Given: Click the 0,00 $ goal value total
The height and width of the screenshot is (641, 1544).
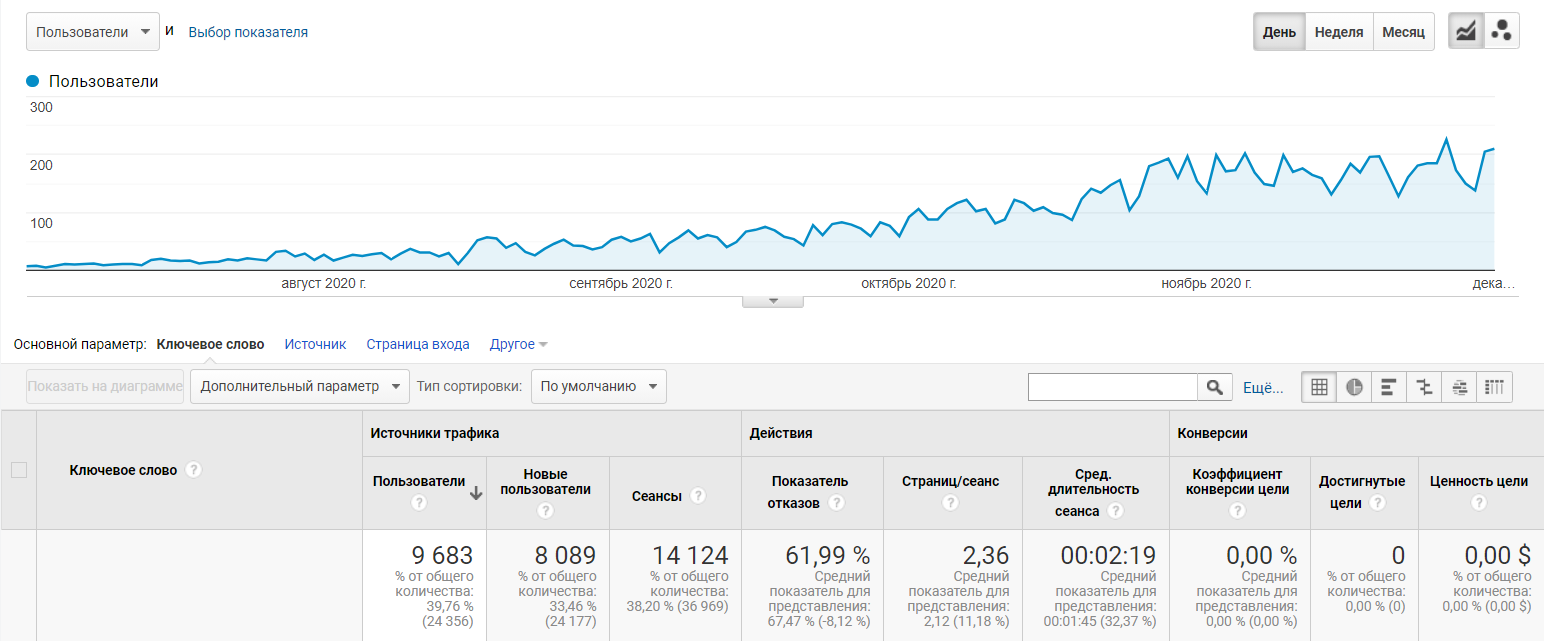Looking at the screenshot, I should click(x=1497, y=555).
